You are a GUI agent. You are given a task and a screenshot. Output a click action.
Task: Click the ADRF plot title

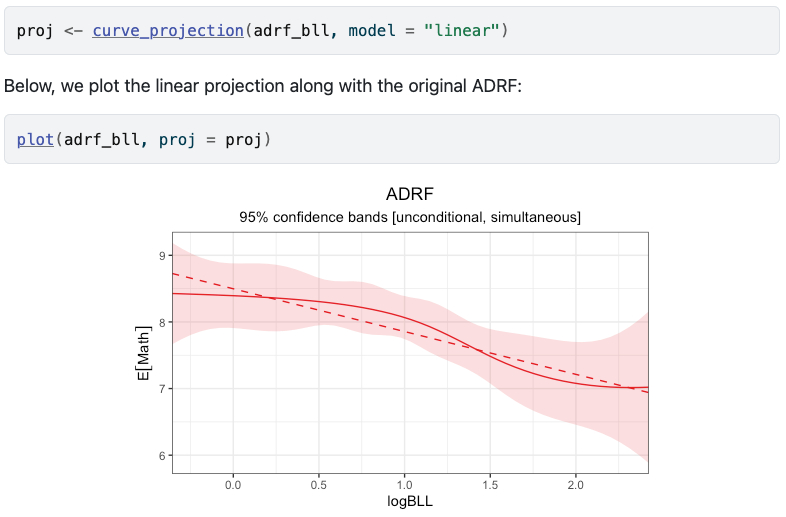click(x=410, y=194)
